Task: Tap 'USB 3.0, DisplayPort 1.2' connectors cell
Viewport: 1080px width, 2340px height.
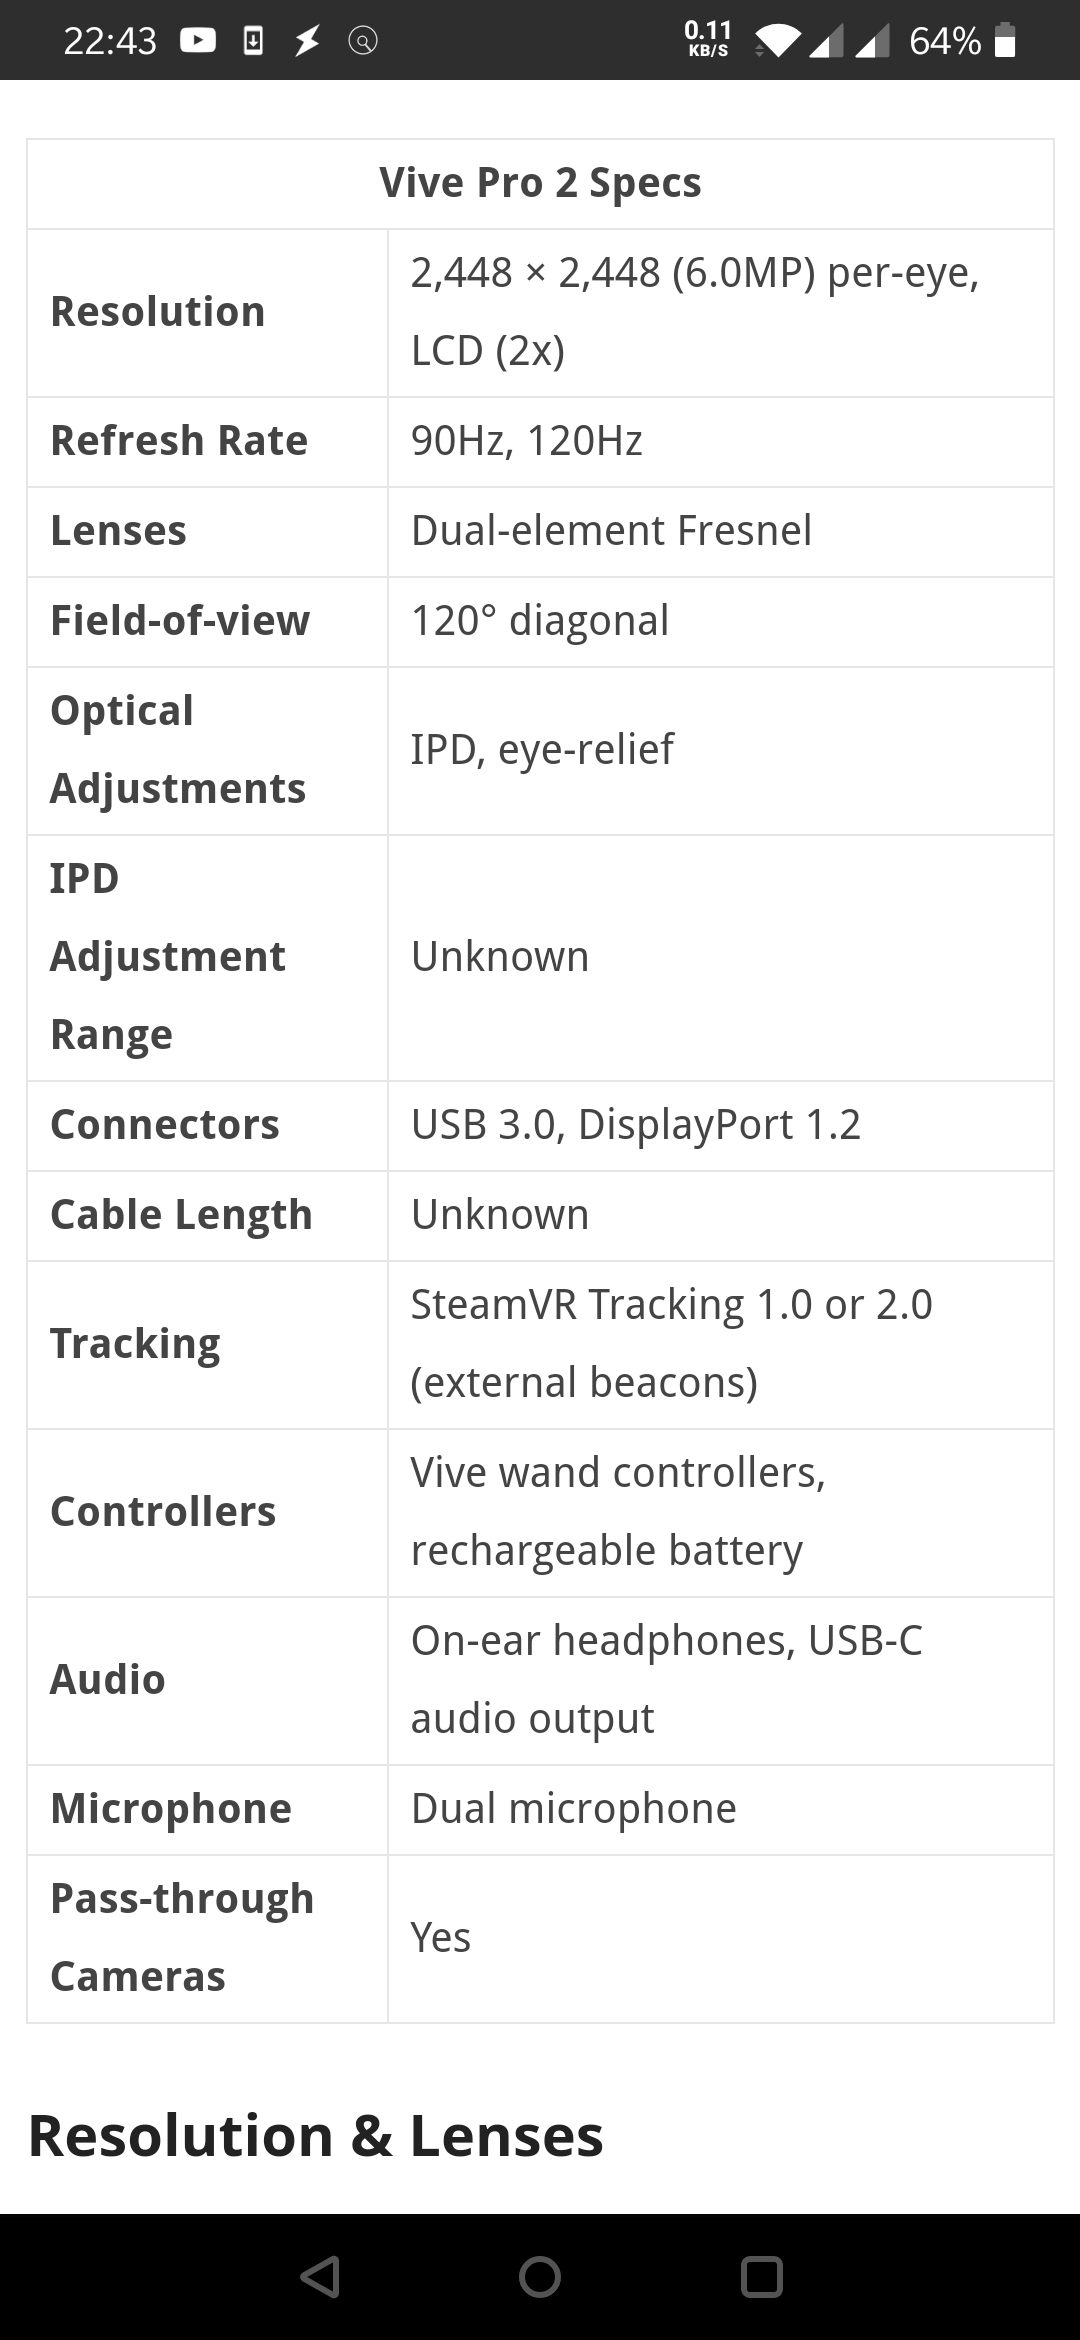Action: (636, 1125)
